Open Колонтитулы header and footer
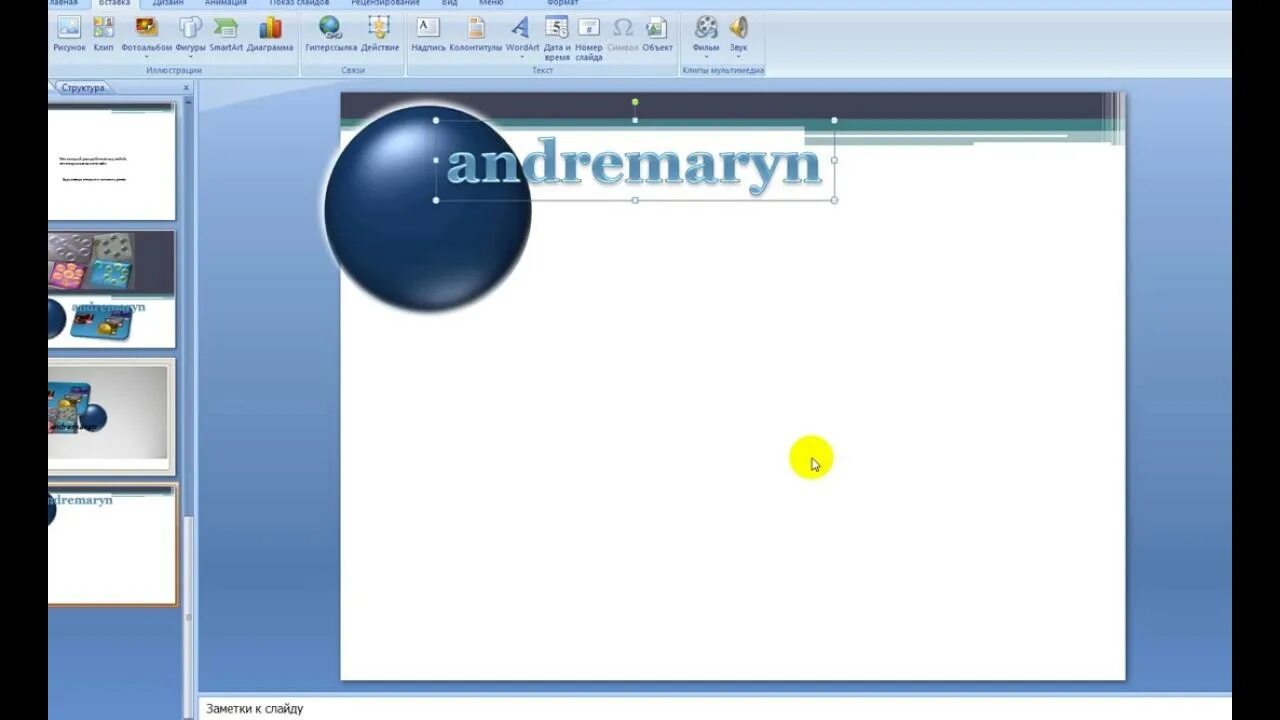This screenshot has height=720, width=1280. click(476, 35)
